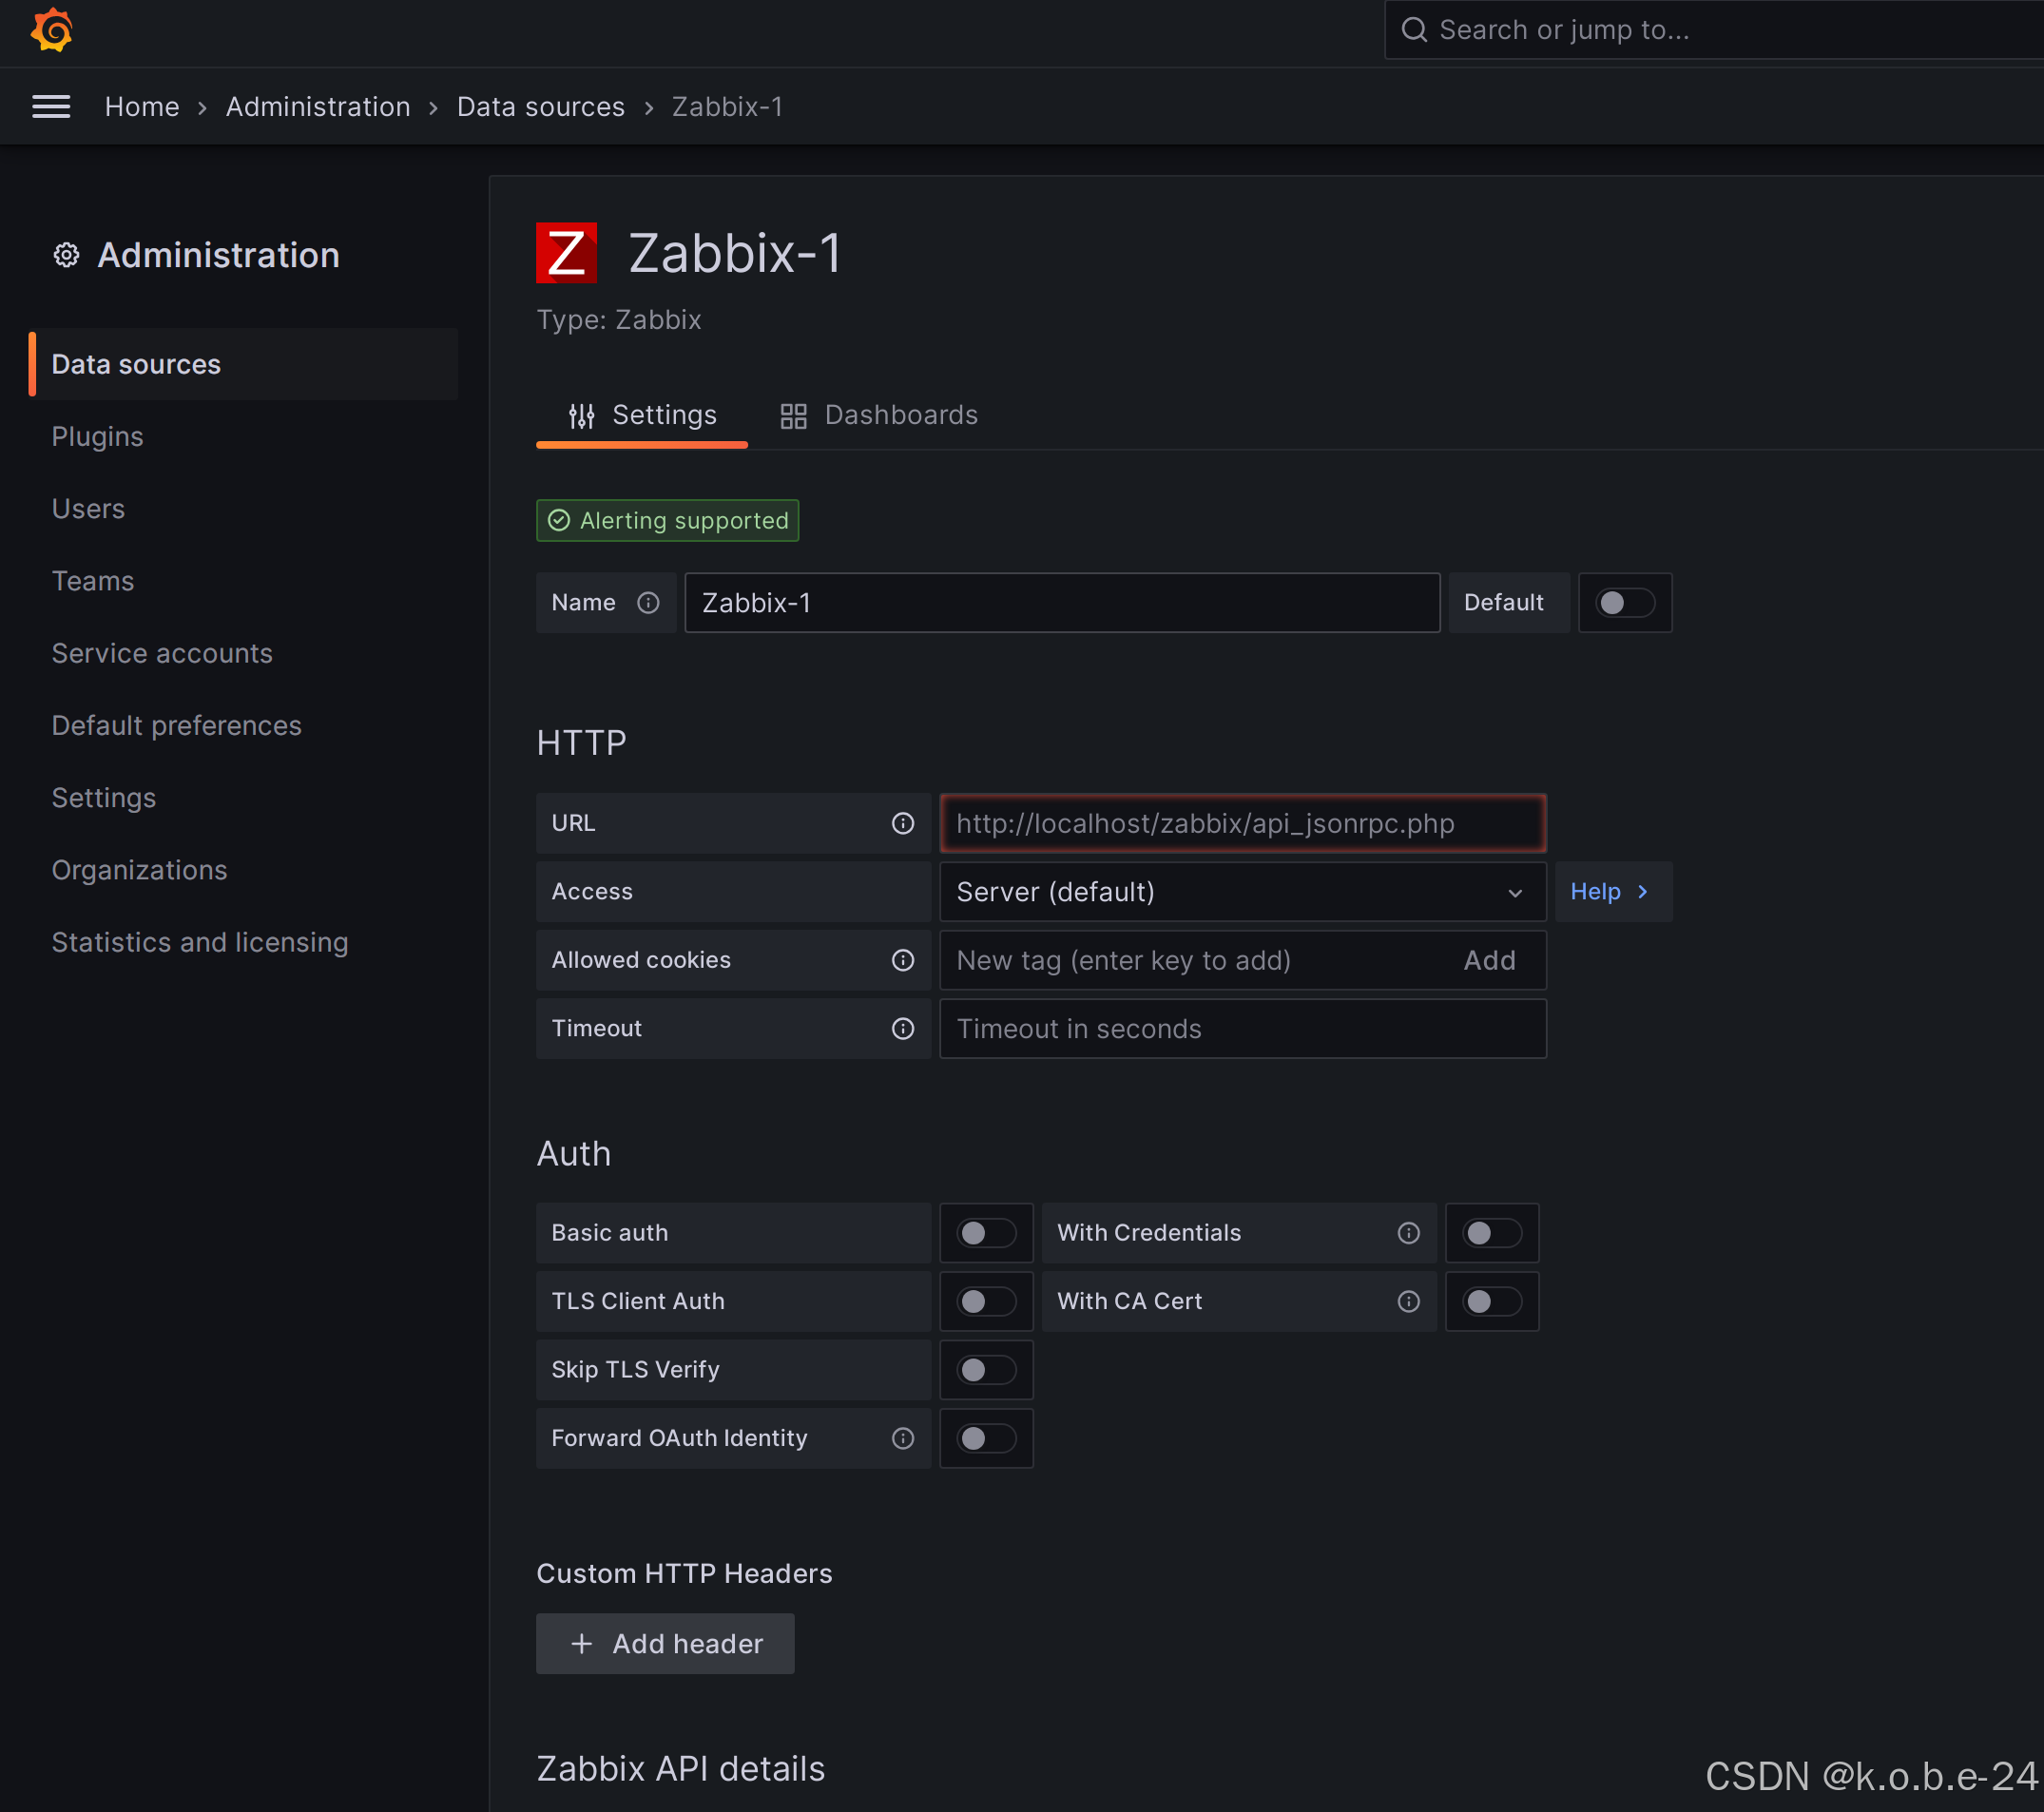Enable With CA Cert toggle
Viewport: 2044px width, 1812px height.
pos(1492,1301)
